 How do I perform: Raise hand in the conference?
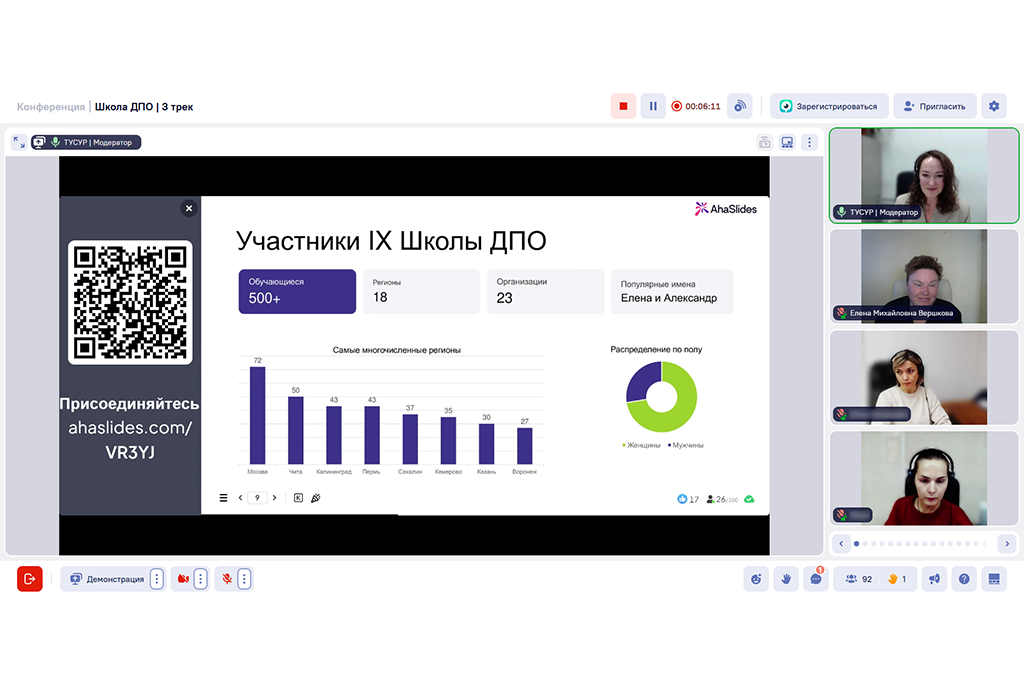click(786, 579)
